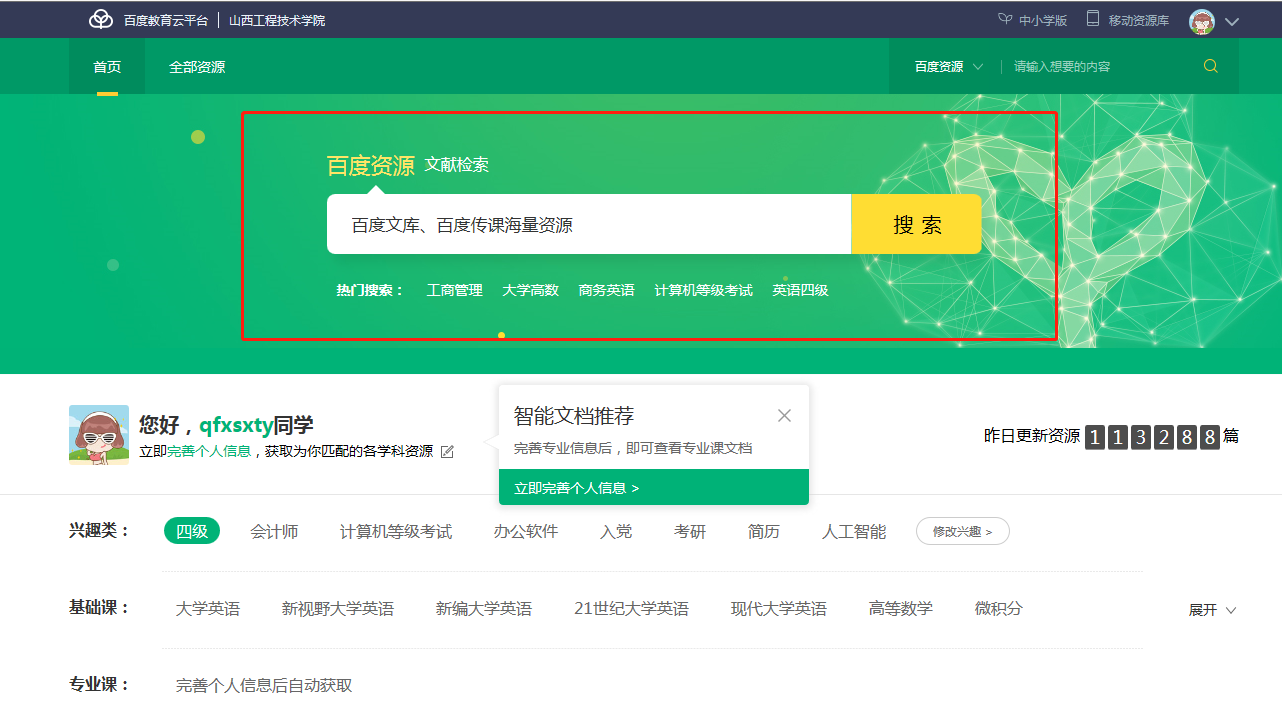The height and width of the screenshot is (725, 1282).
Task: Select the 人工智能 interest tag
Action: (x=854, y=531)
